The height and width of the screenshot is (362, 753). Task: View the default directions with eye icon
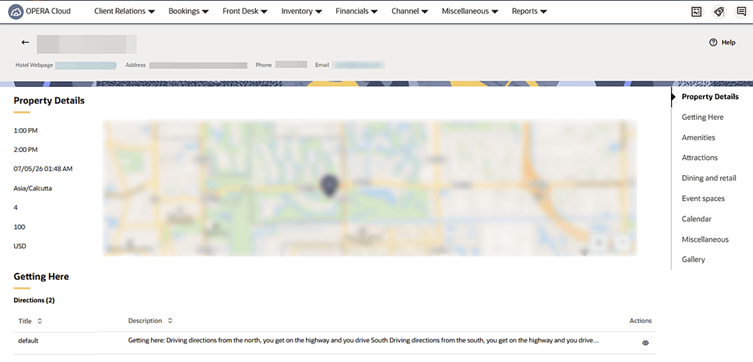click(645, 343)
